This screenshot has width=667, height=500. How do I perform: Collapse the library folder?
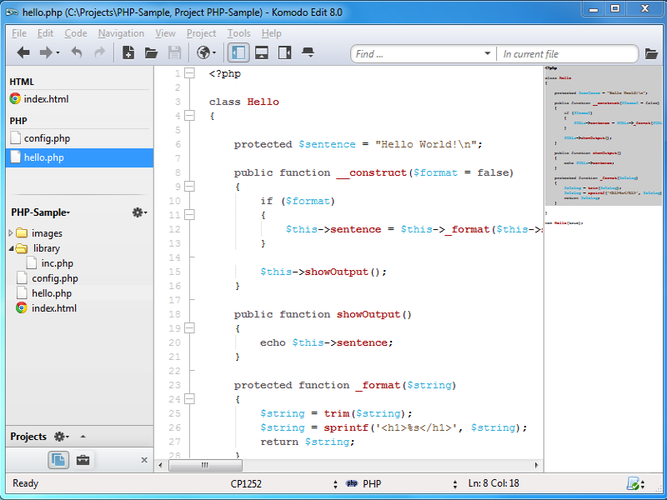pos(11,249)
